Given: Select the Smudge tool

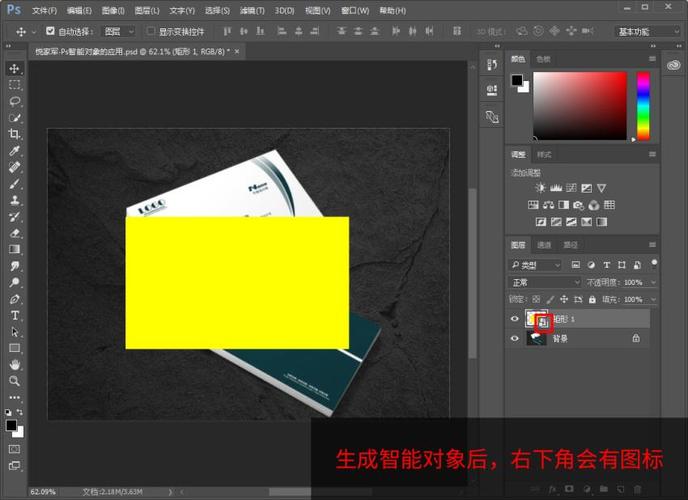Looking at the screenshot, I should click(x=14, y=266).
